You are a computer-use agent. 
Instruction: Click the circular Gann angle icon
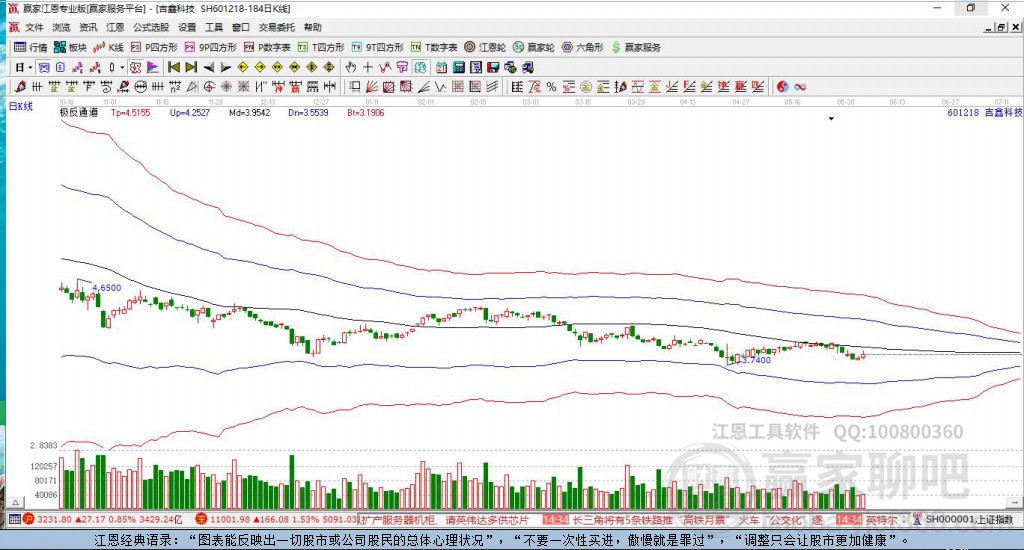coord(209,86)
